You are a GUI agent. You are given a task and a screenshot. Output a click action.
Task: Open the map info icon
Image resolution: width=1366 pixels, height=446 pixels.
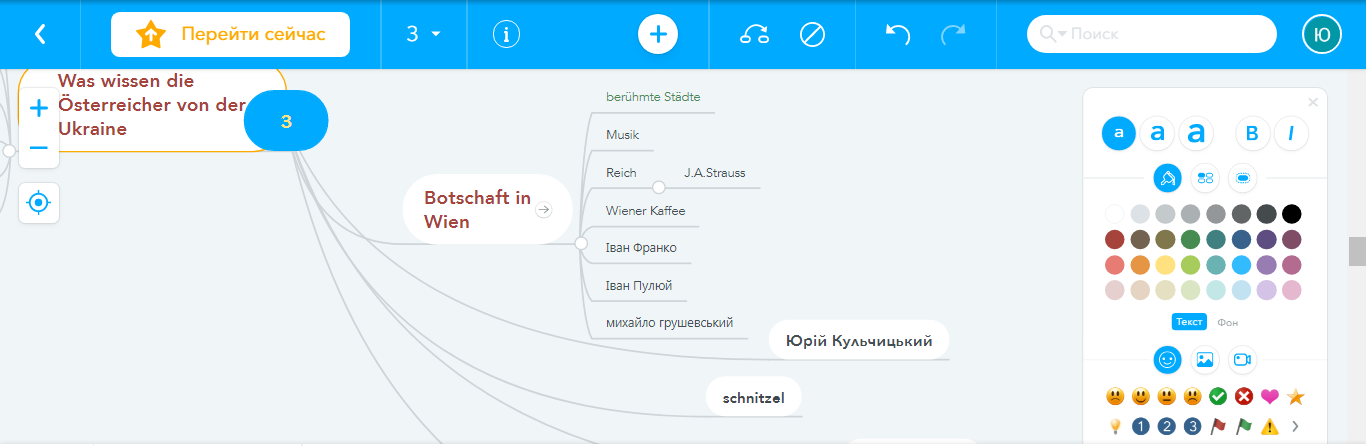[507, 34]
